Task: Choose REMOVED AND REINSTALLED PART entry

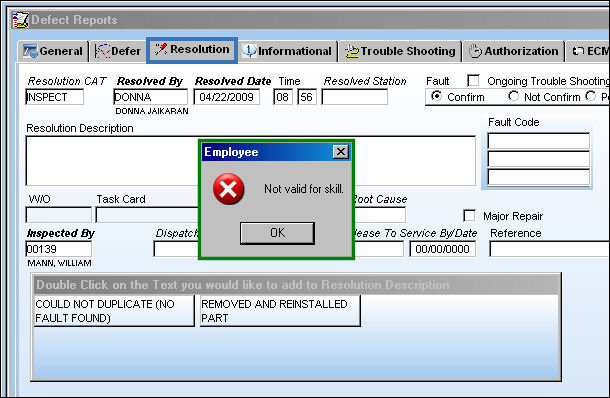Action: tap(280, 310)
